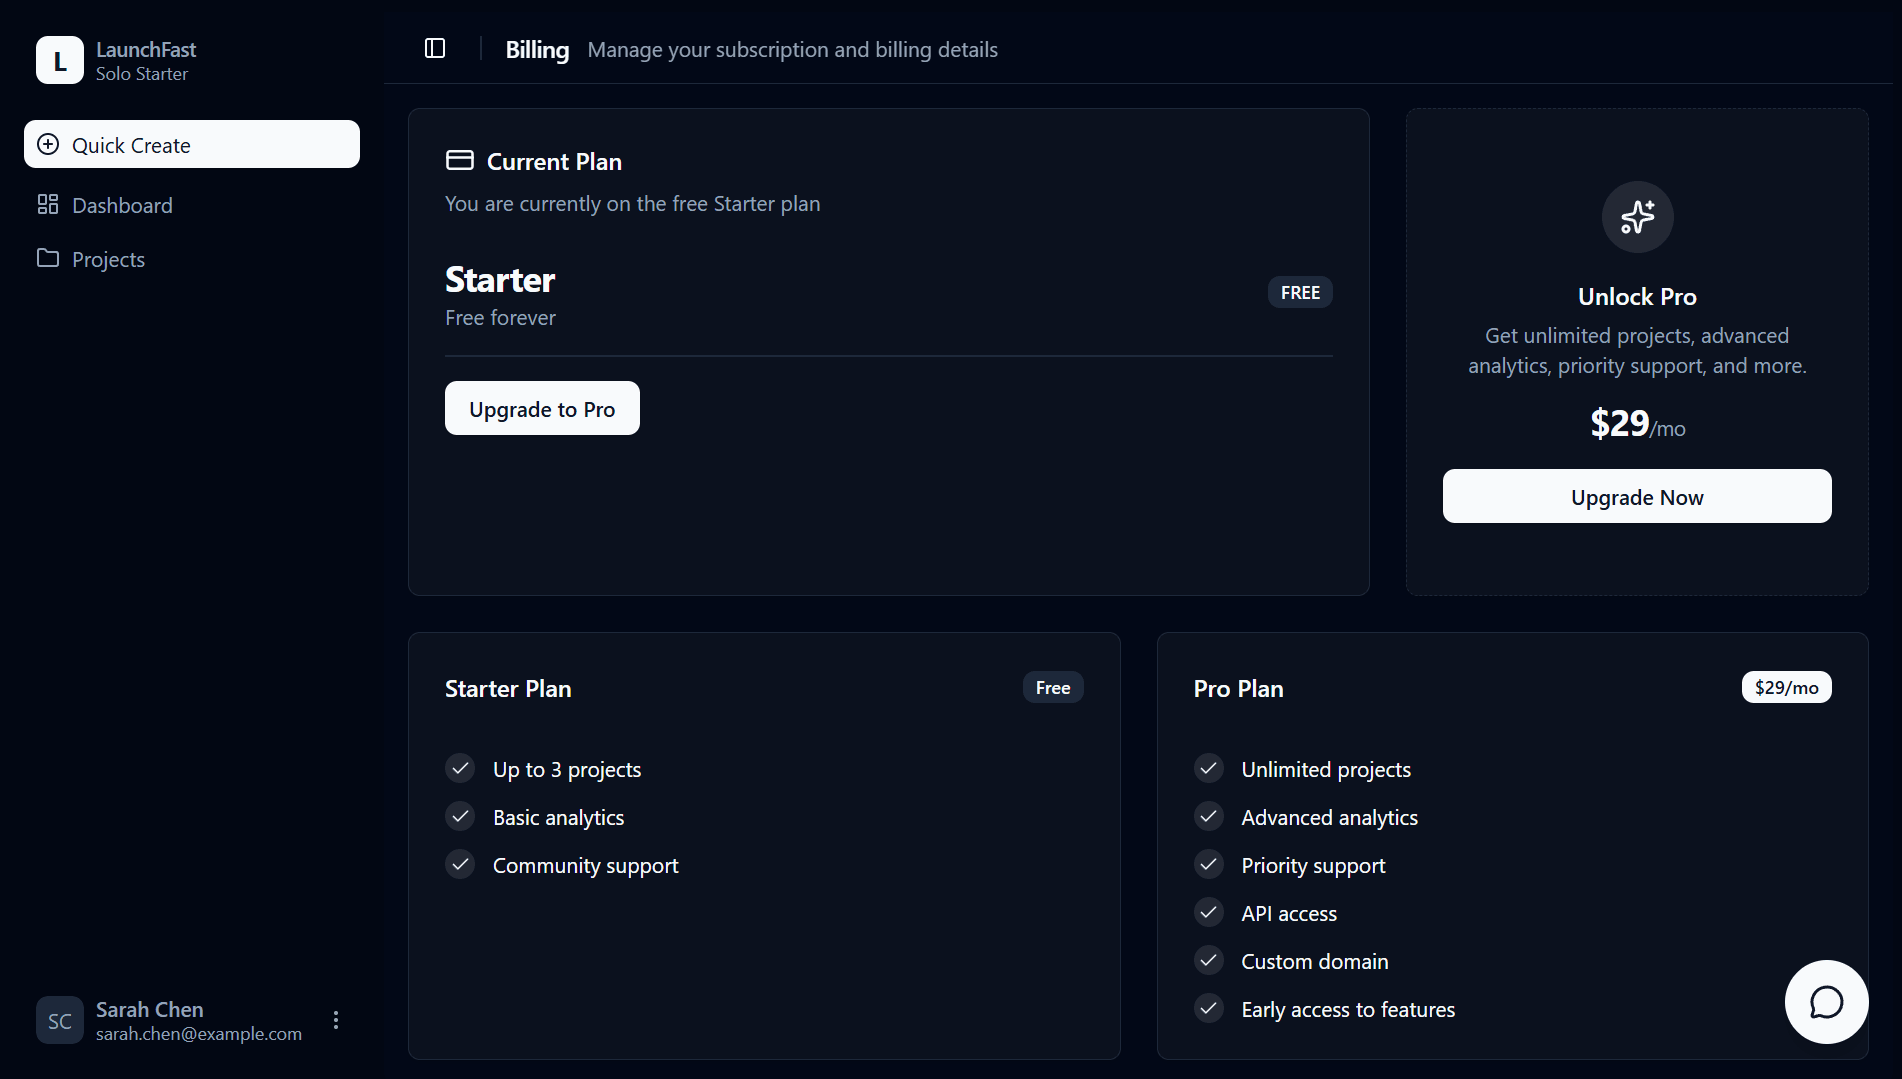The width and height of the screenshot is (1902, 1079).
Task: Click the checkmark beside Community support
Action: (460, 864)
